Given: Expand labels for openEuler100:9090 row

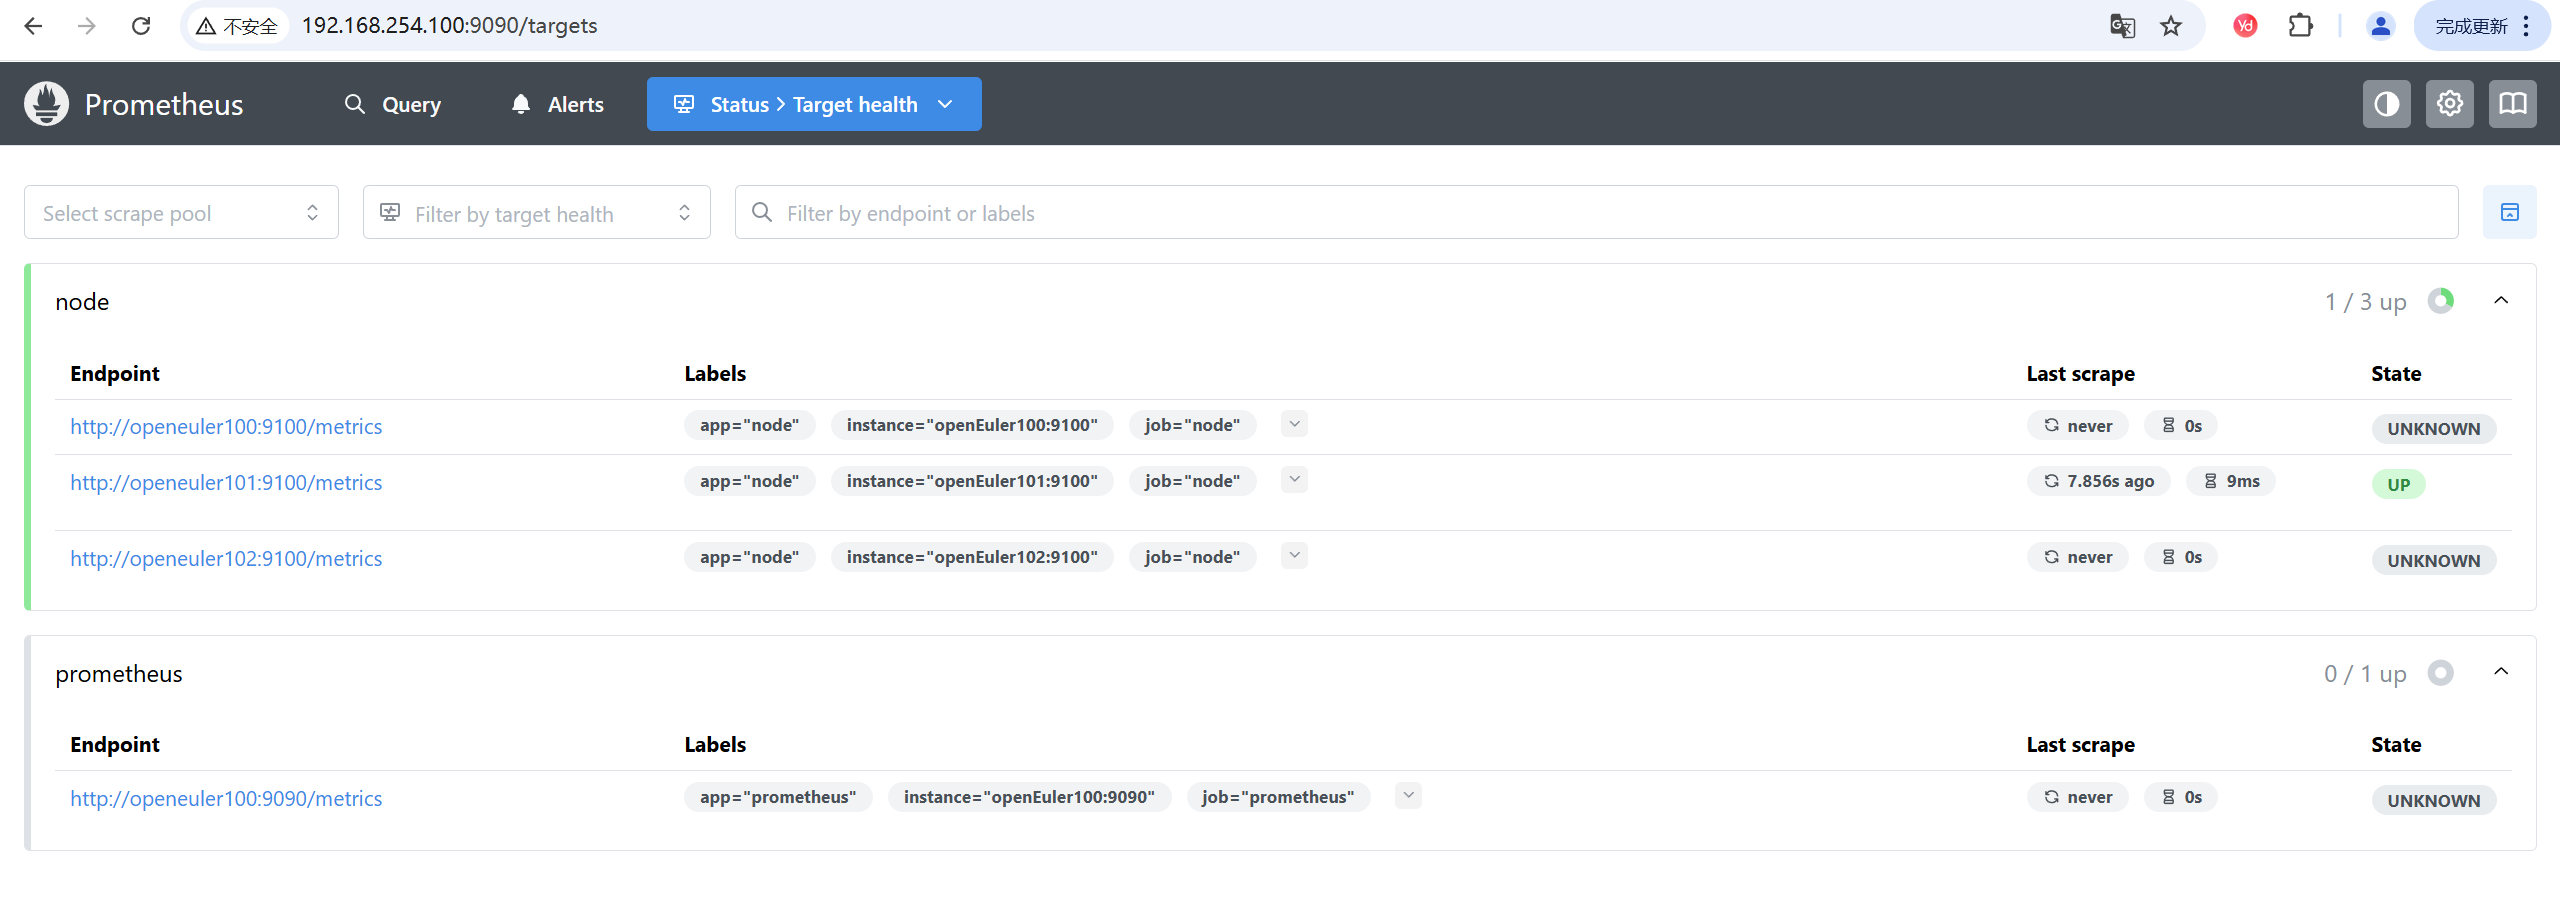Looking at the screenshot, I should [x=1408, y=796].
